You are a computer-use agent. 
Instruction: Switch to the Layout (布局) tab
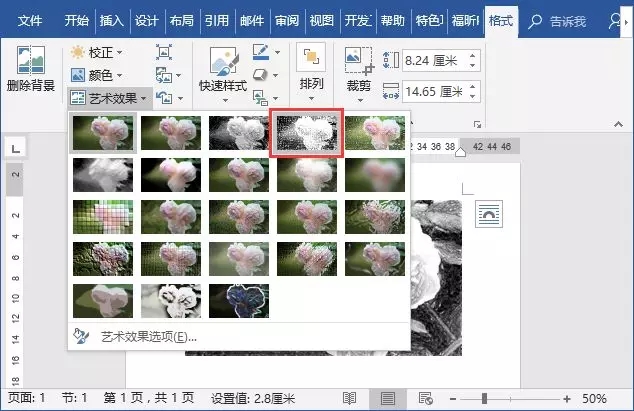click(182, 20)
